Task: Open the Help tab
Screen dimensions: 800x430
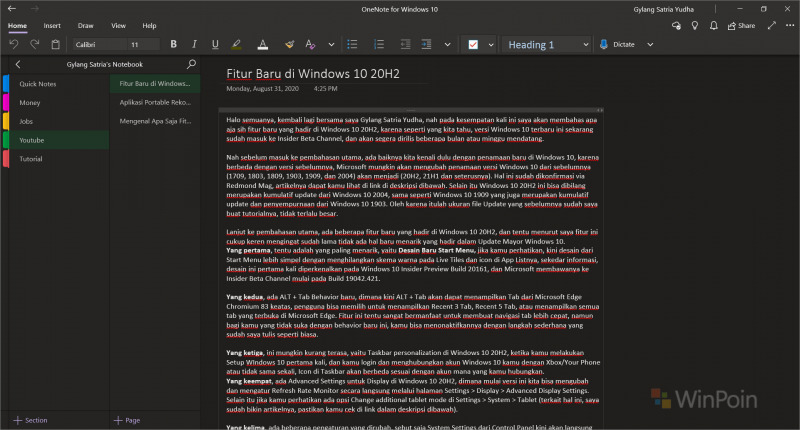Action: 149,26
